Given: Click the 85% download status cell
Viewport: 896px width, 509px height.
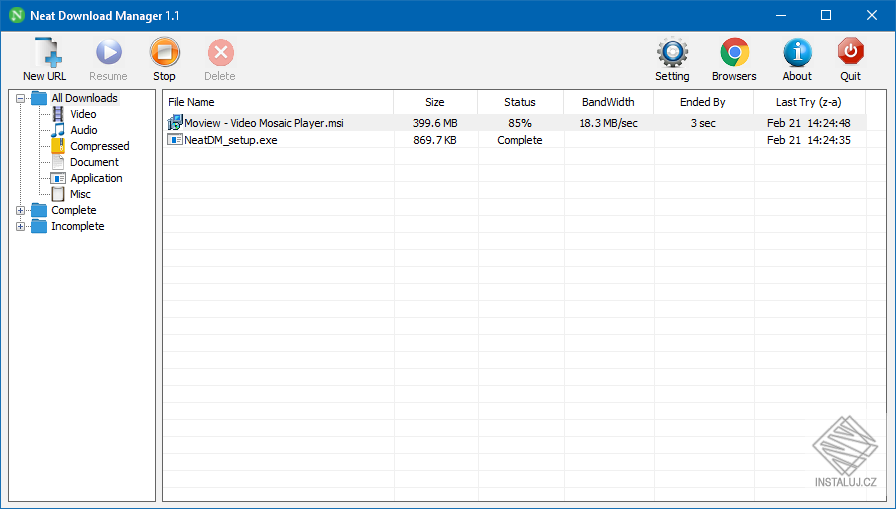Looking at the screenshot, I should [520, 123].
